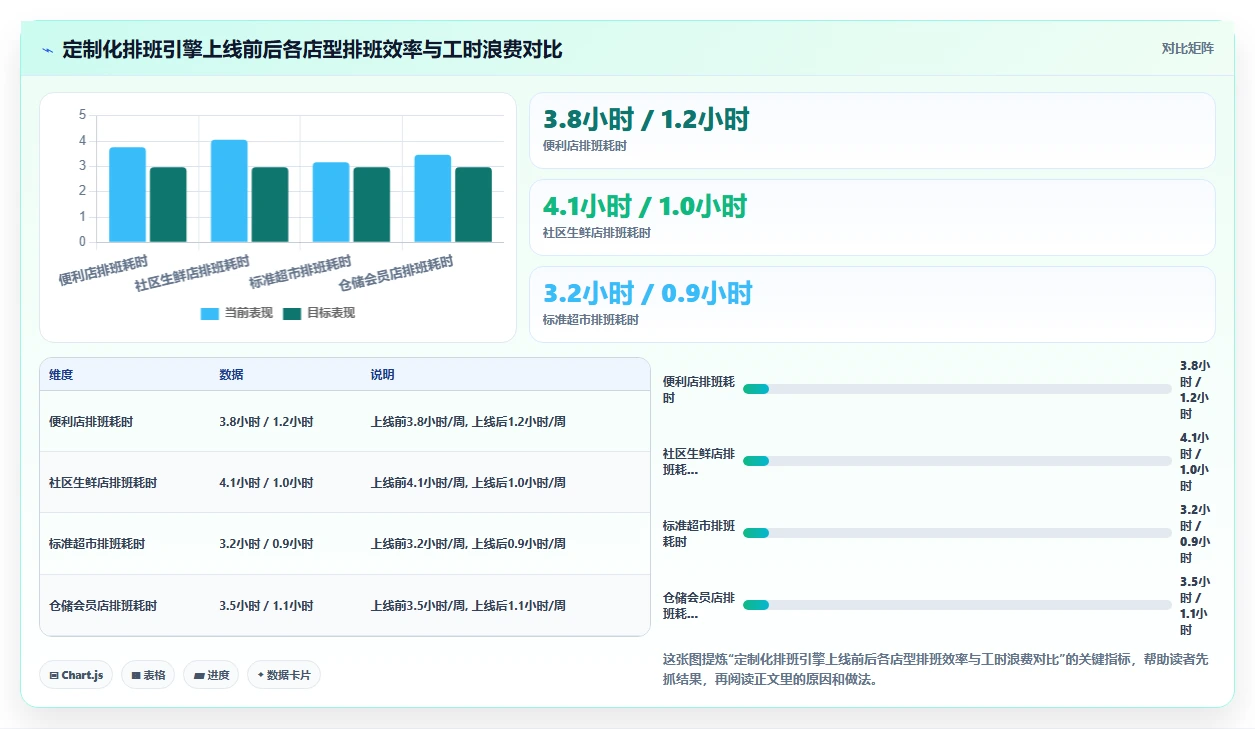Click the 对比矩阵 label in header

click(1187, 48)
